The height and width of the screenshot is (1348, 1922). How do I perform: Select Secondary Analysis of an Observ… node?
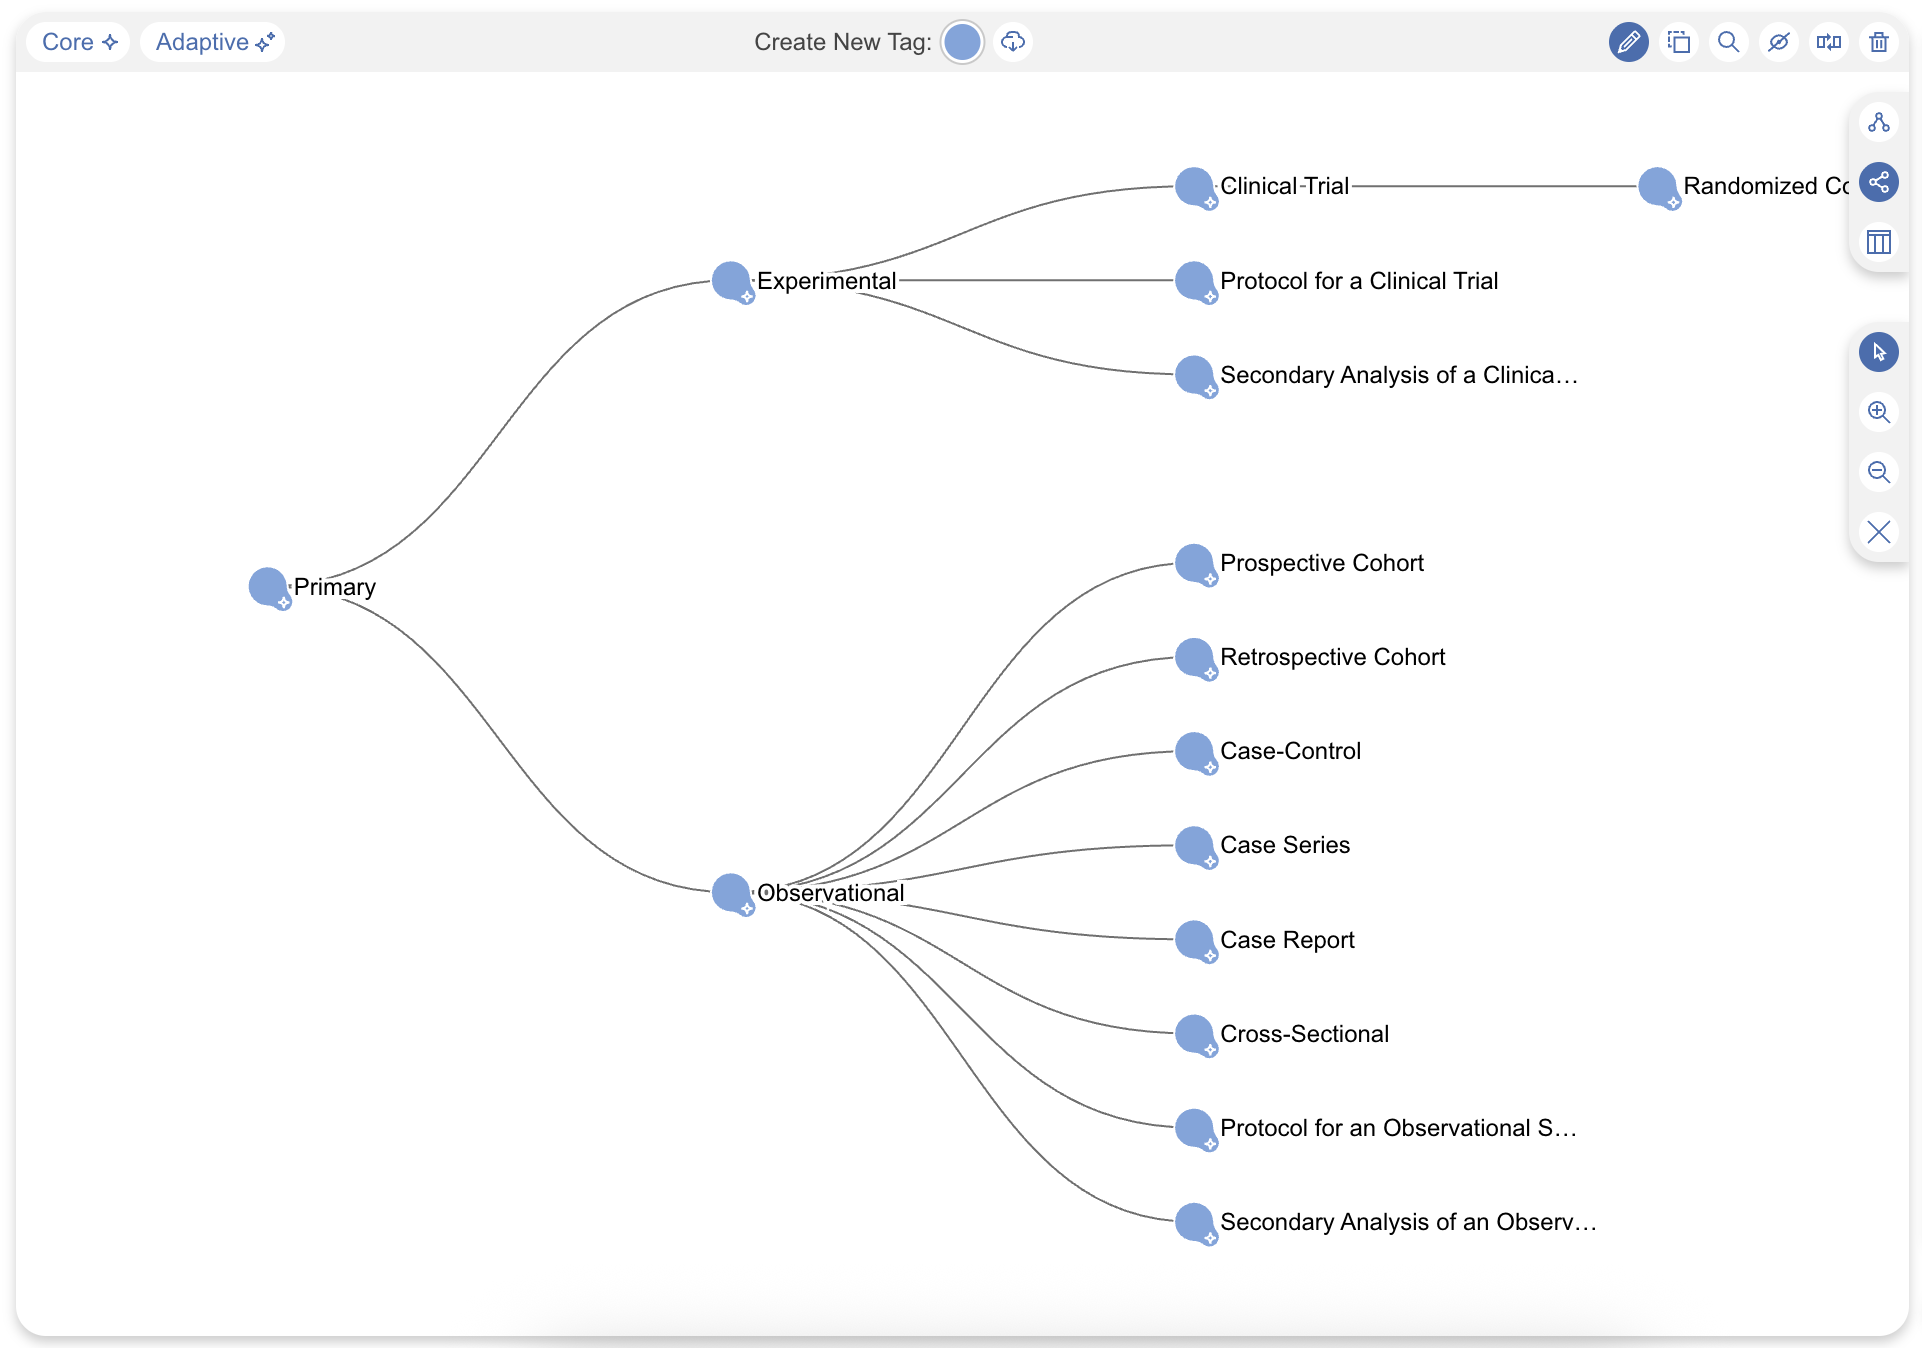coord(1195,1222)
